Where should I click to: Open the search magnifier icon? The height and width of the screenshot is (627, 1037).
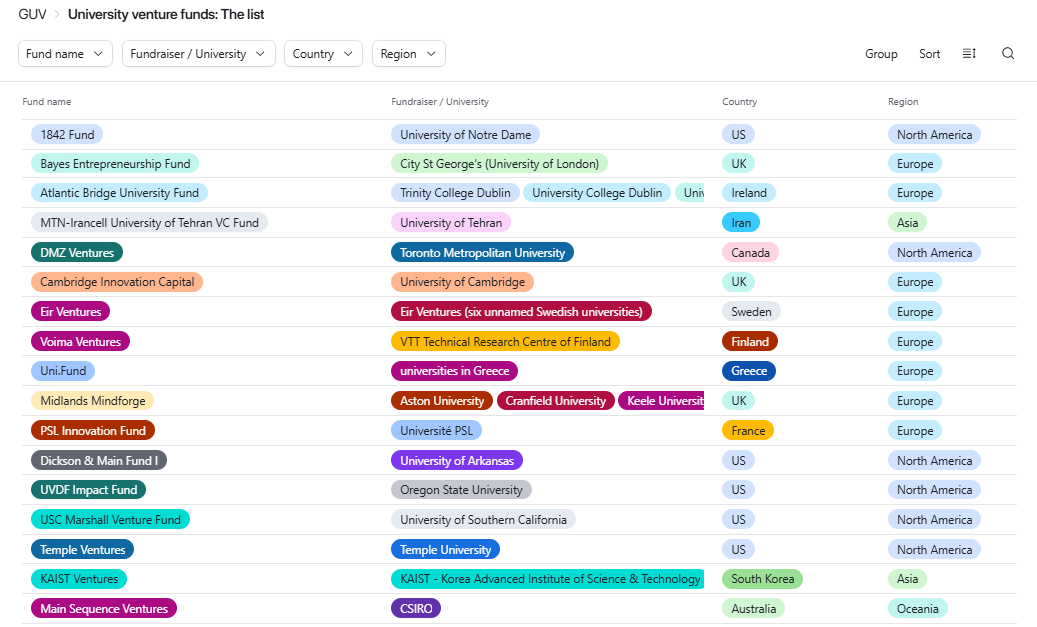[x=1008, y=54]
